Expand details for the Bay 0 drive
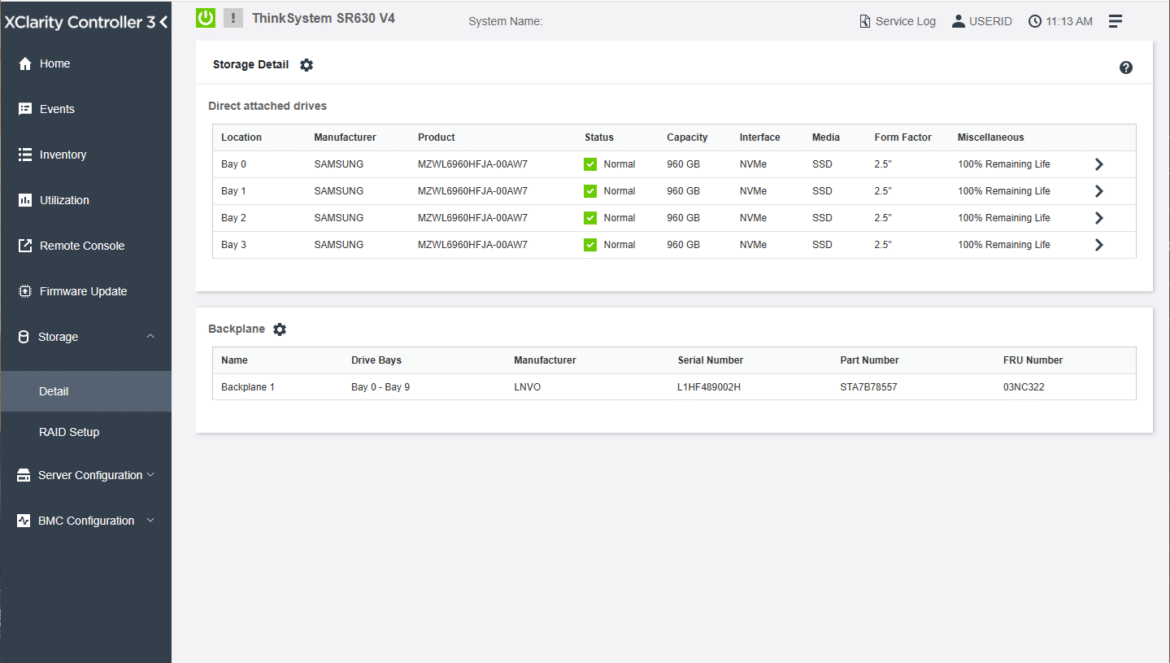This screenshot has width=1170, height=663. pyautogui.click(x=1098, y=164)
